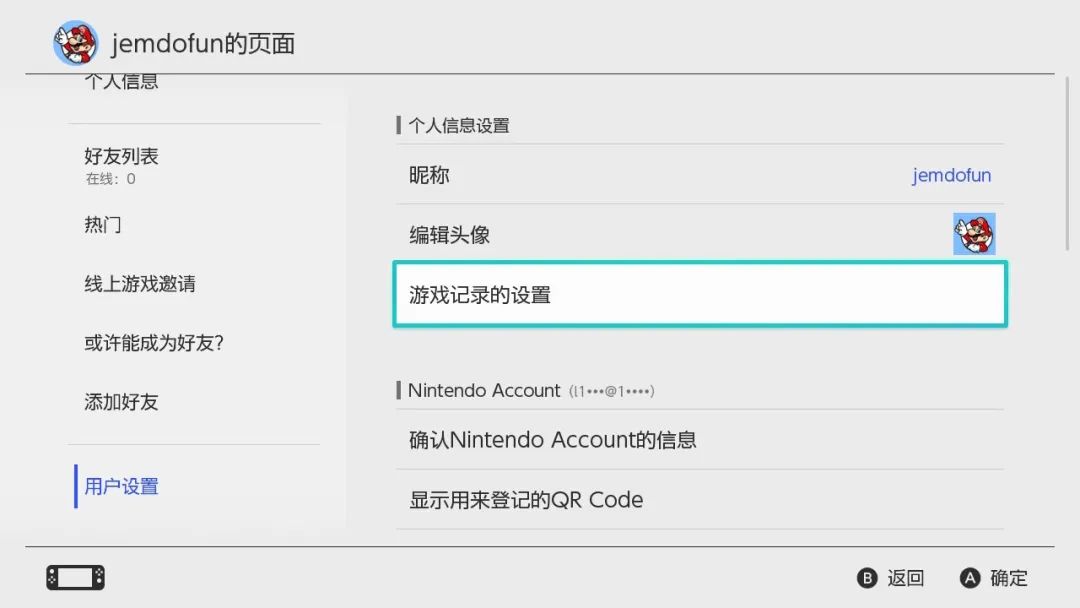Click 昵称 to edit nickname
Screen dimensions: 1080x608
430,175
